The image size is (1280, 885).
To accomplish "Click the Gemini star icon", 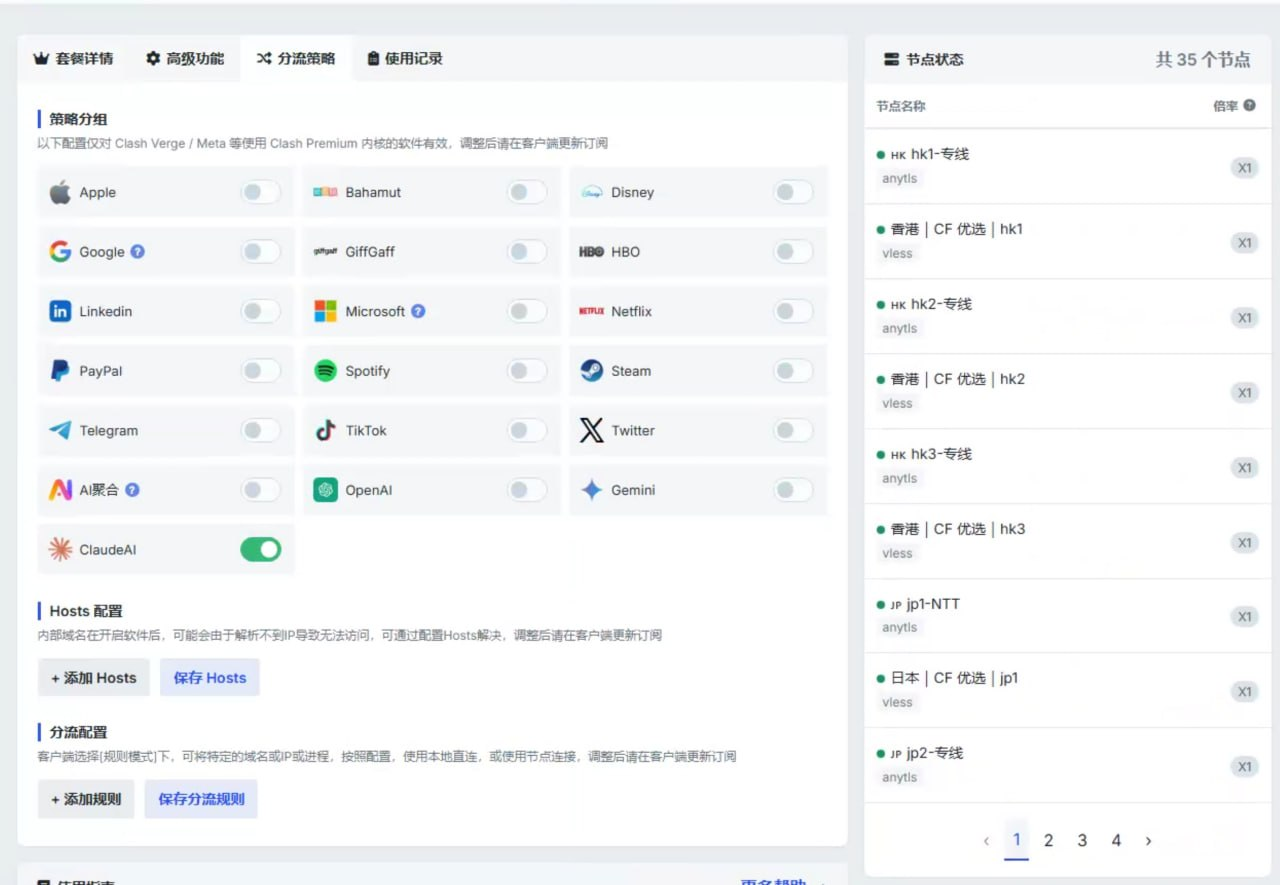I will tap(591, 490).
